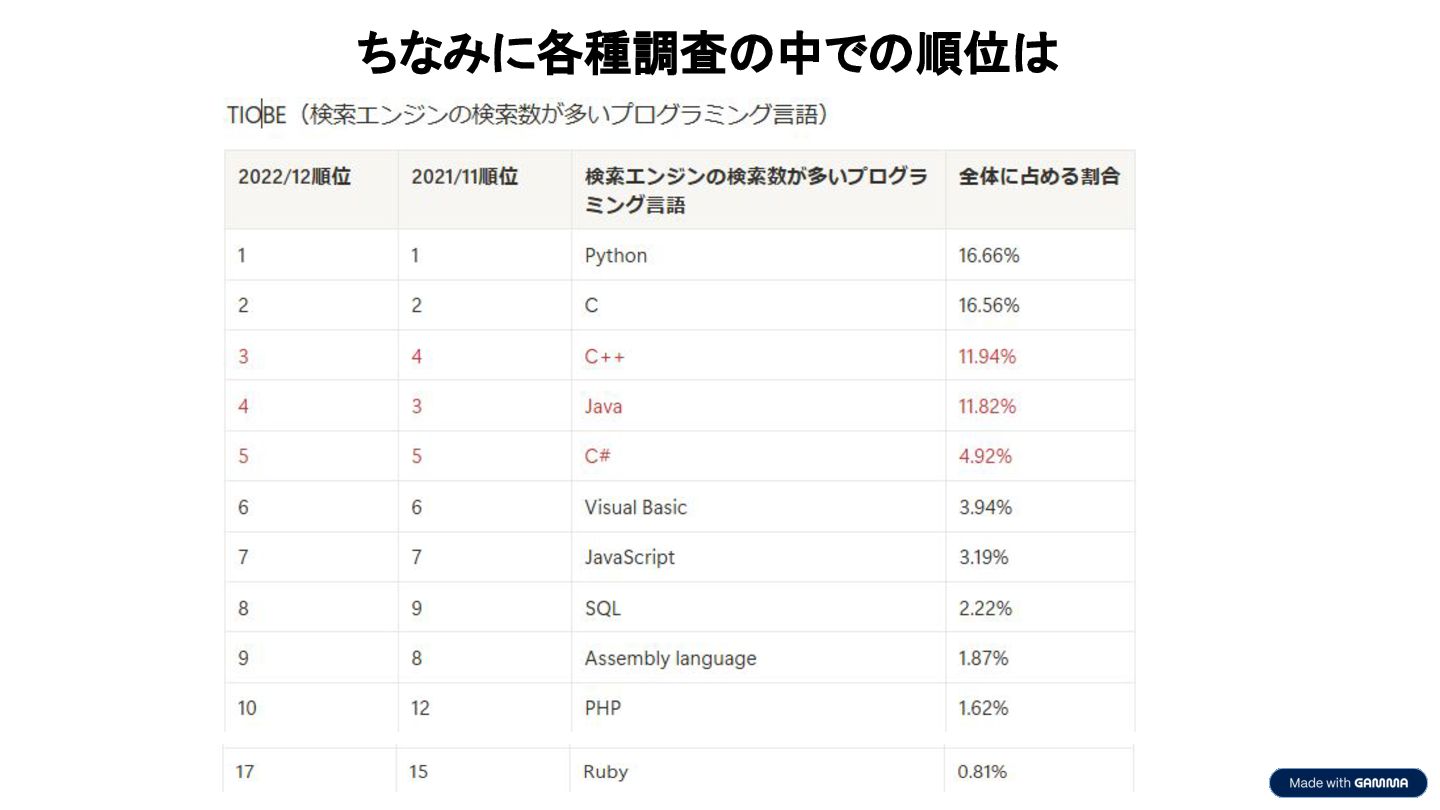Click the 全体に占める割合 column header
The image size is (1440, 810).
pyautogui.click(x=1039, y=177)
